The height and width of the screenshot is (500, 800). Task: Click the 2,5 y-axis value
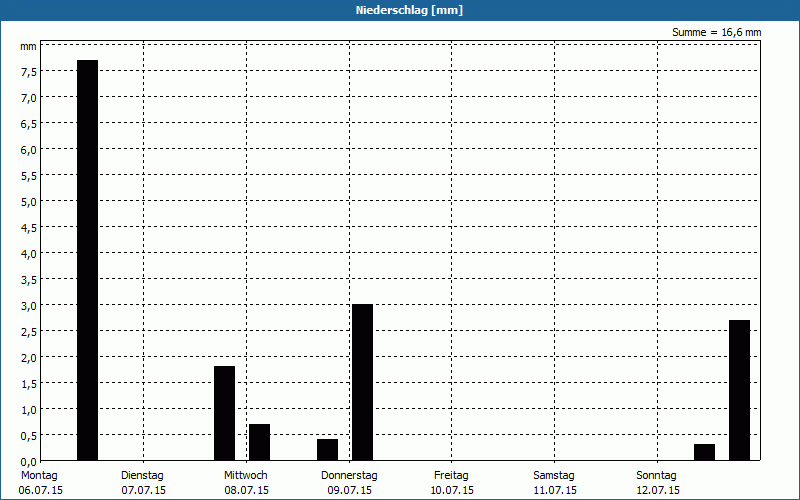(x=29, y=333)
